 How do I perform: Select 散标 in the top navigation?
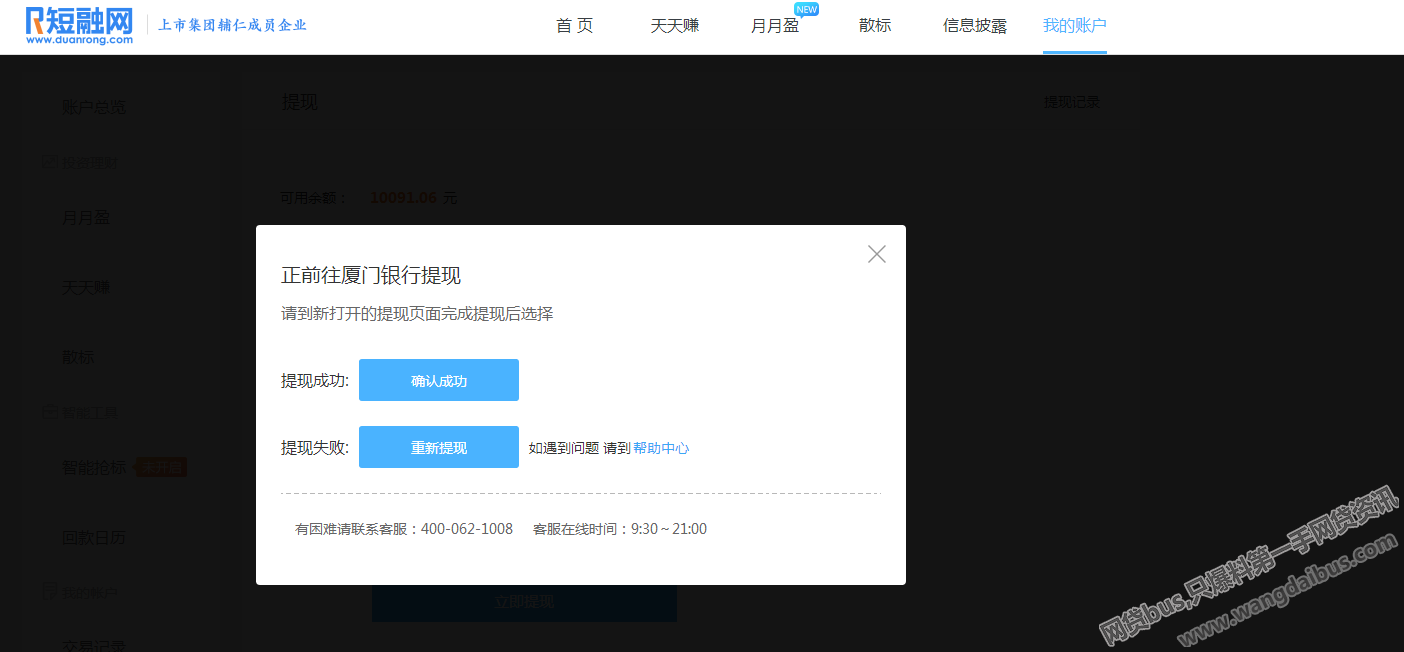[x=875, y=25]
